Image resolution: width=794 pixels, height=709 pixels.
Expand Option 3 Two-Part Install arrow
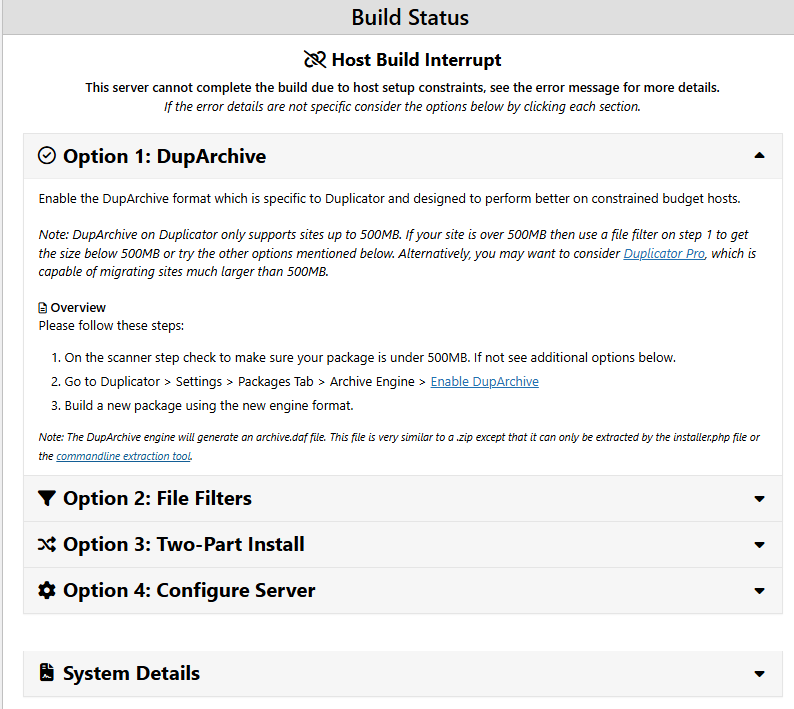click(759, 545)
